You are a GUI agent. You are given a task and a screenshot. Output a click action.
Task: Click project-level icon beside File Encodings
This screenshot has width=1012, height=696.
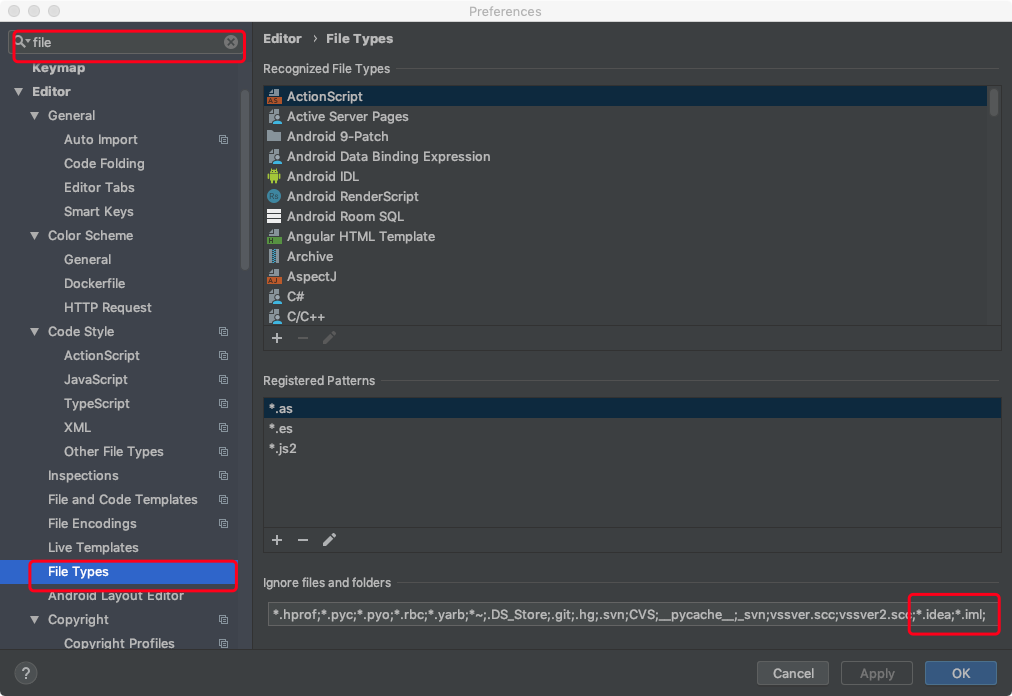pos(223,524)
